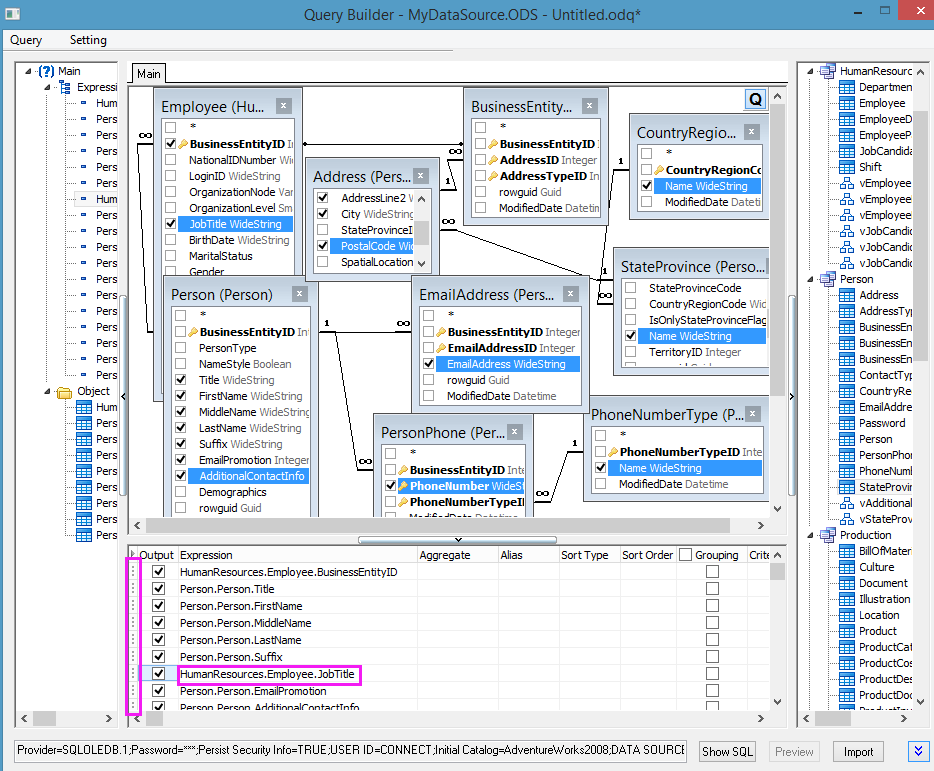Select the Location table under Production
The image size is (934, 771).
[x=879, y=615]
